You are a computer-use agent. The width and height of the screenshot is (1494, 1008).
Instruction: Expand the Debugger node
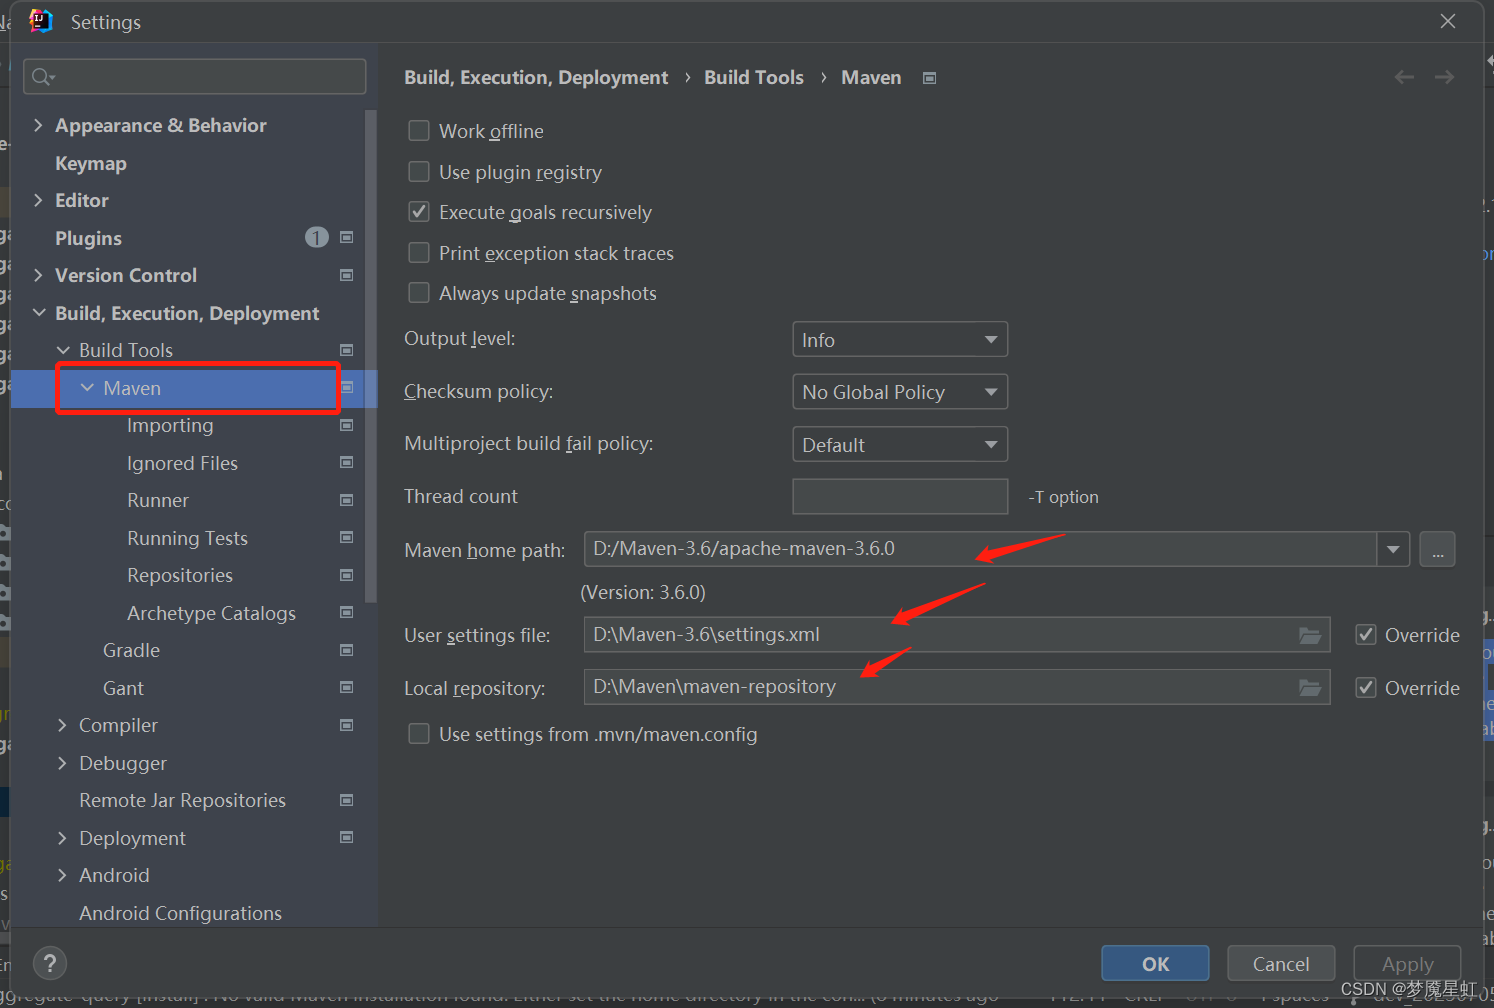click(62, 763)
